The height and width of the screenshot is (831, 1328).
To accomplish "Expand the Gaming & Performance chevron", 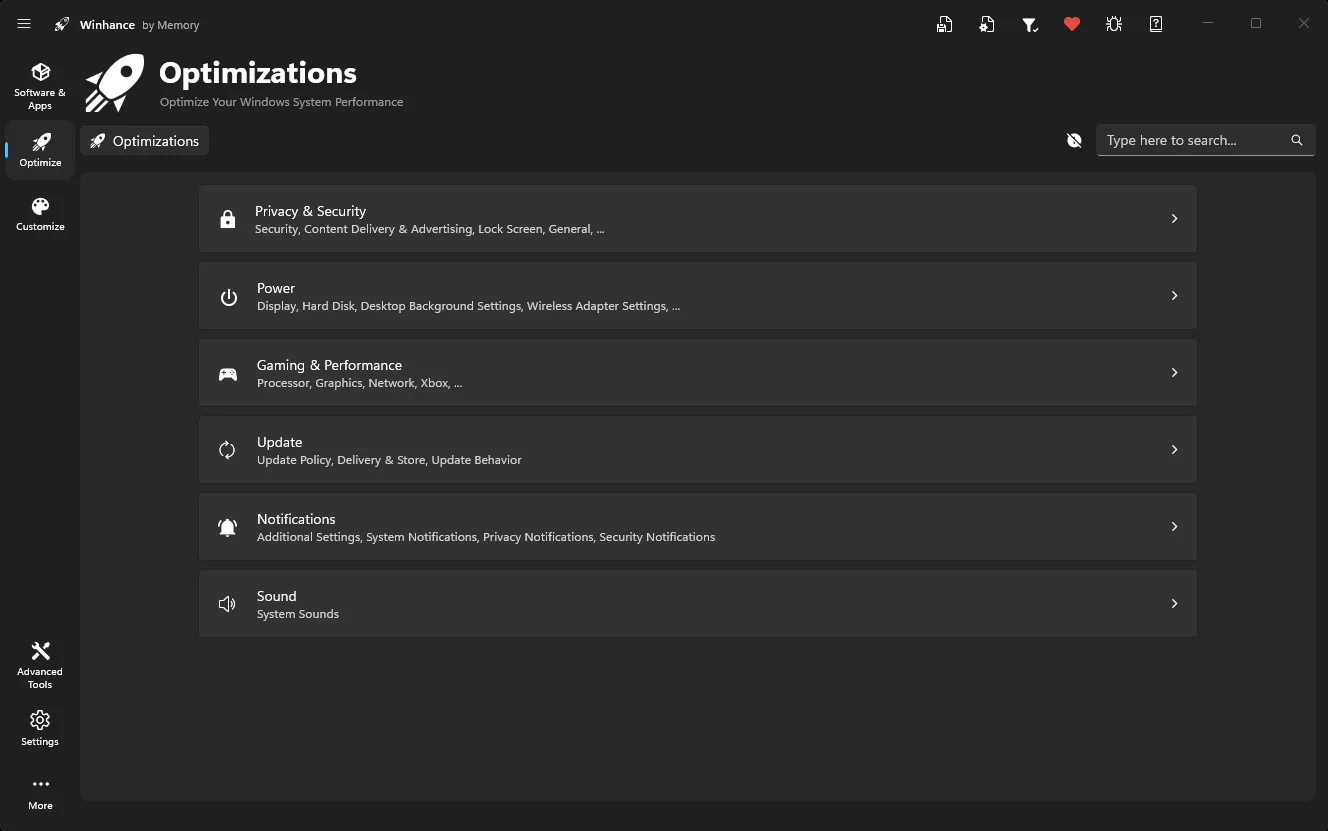I will pos(1174,373).
